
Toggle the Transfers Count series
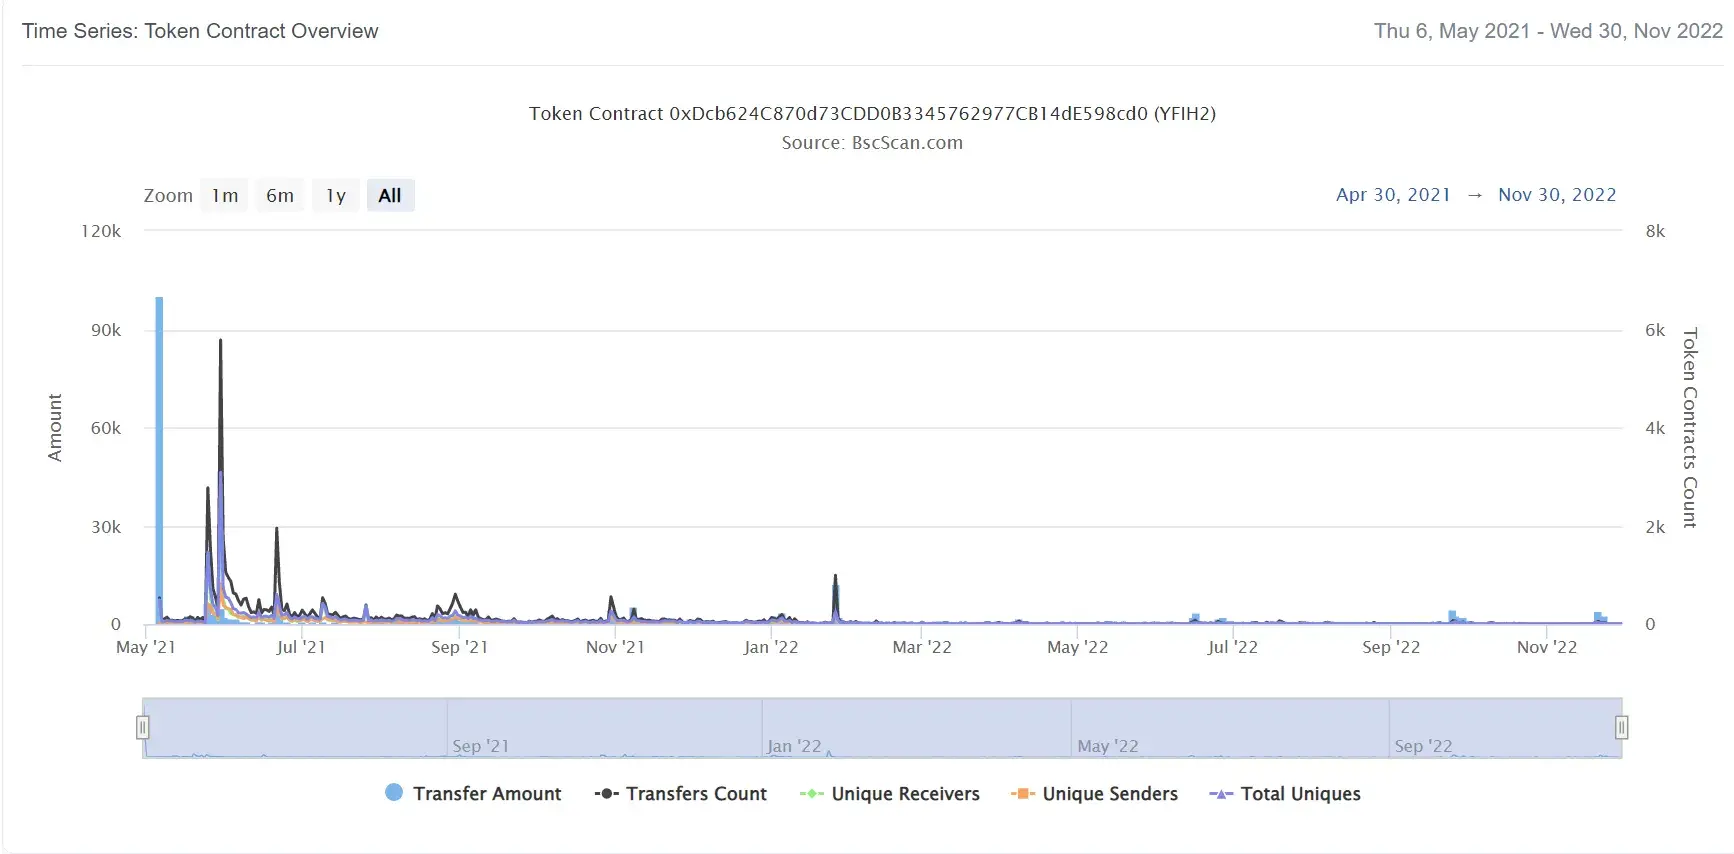(681, 793)
